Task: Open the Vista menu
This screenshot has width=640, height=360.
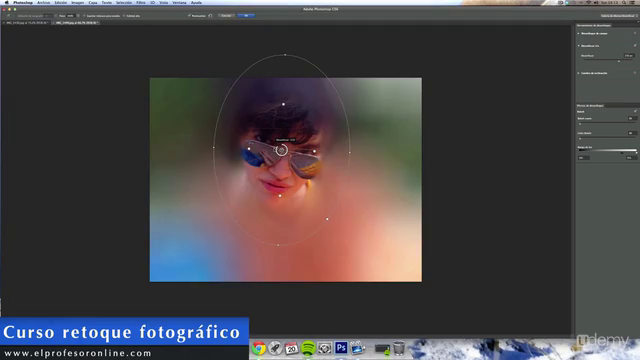Action: pos(164,2)
